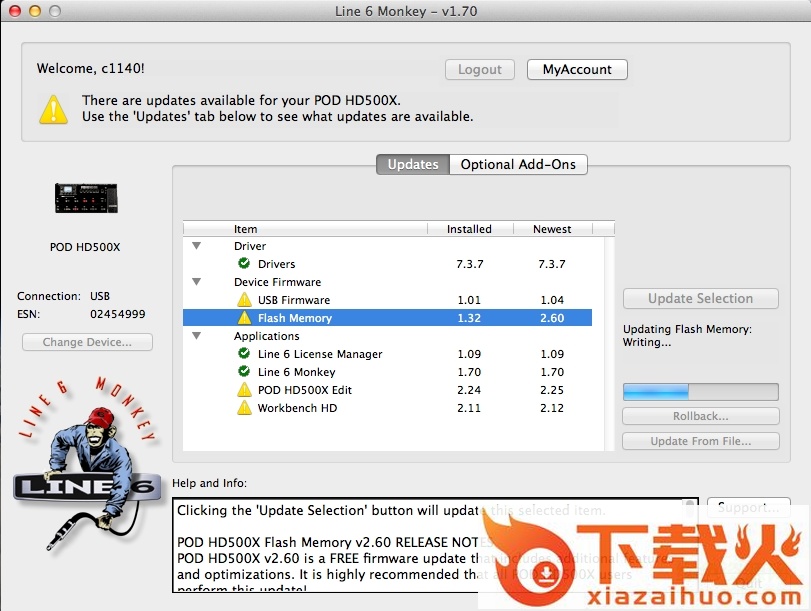Click the warning icon beside Flash Memory
Image resolution: width=811 pixels, height=611 pixels.
click(x=244, y=318)
